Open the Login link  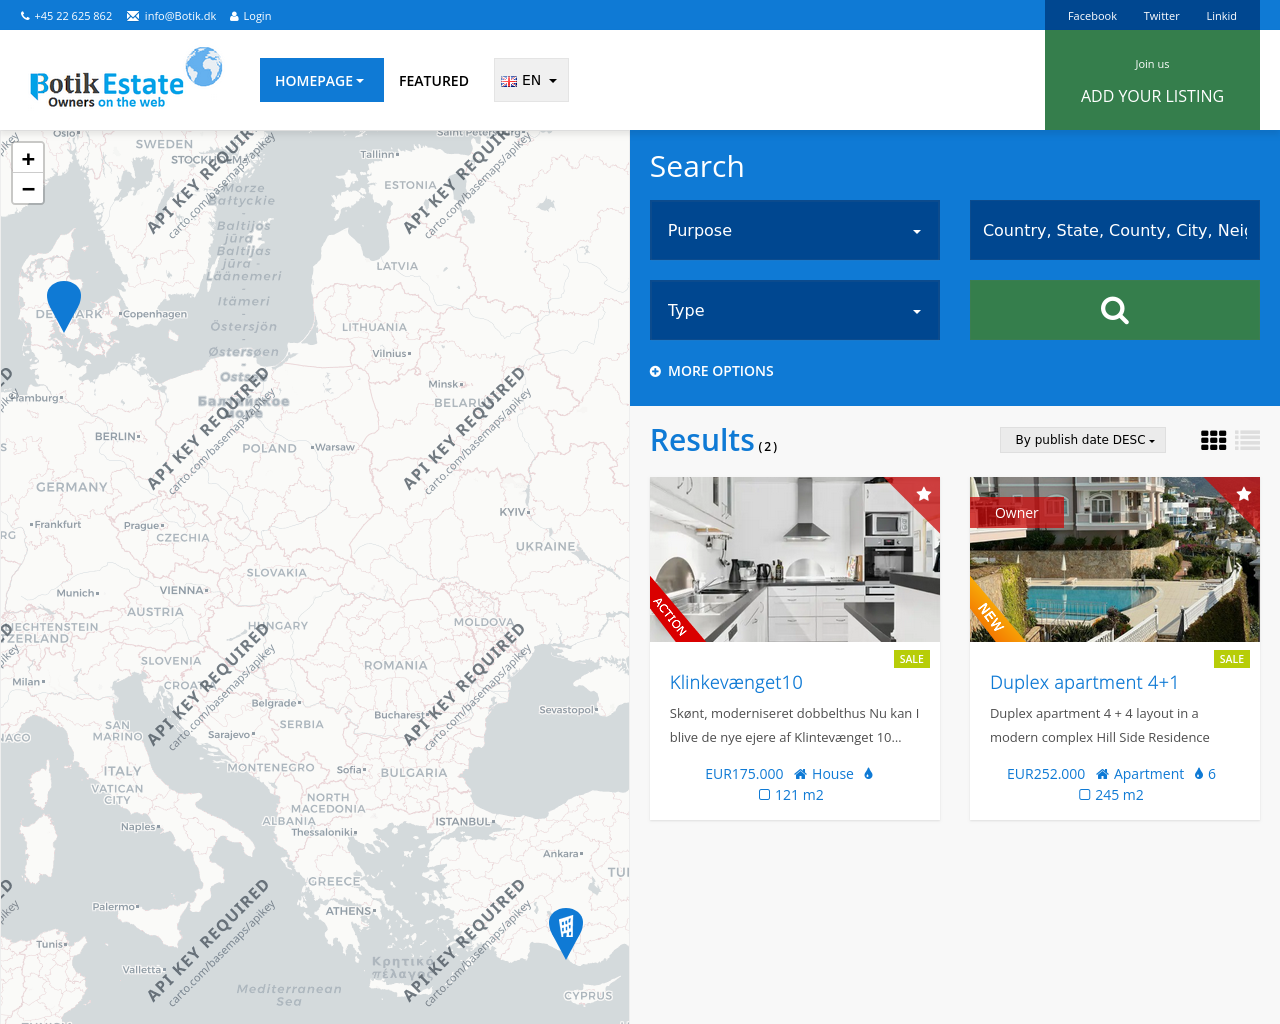tap(250, 16)
